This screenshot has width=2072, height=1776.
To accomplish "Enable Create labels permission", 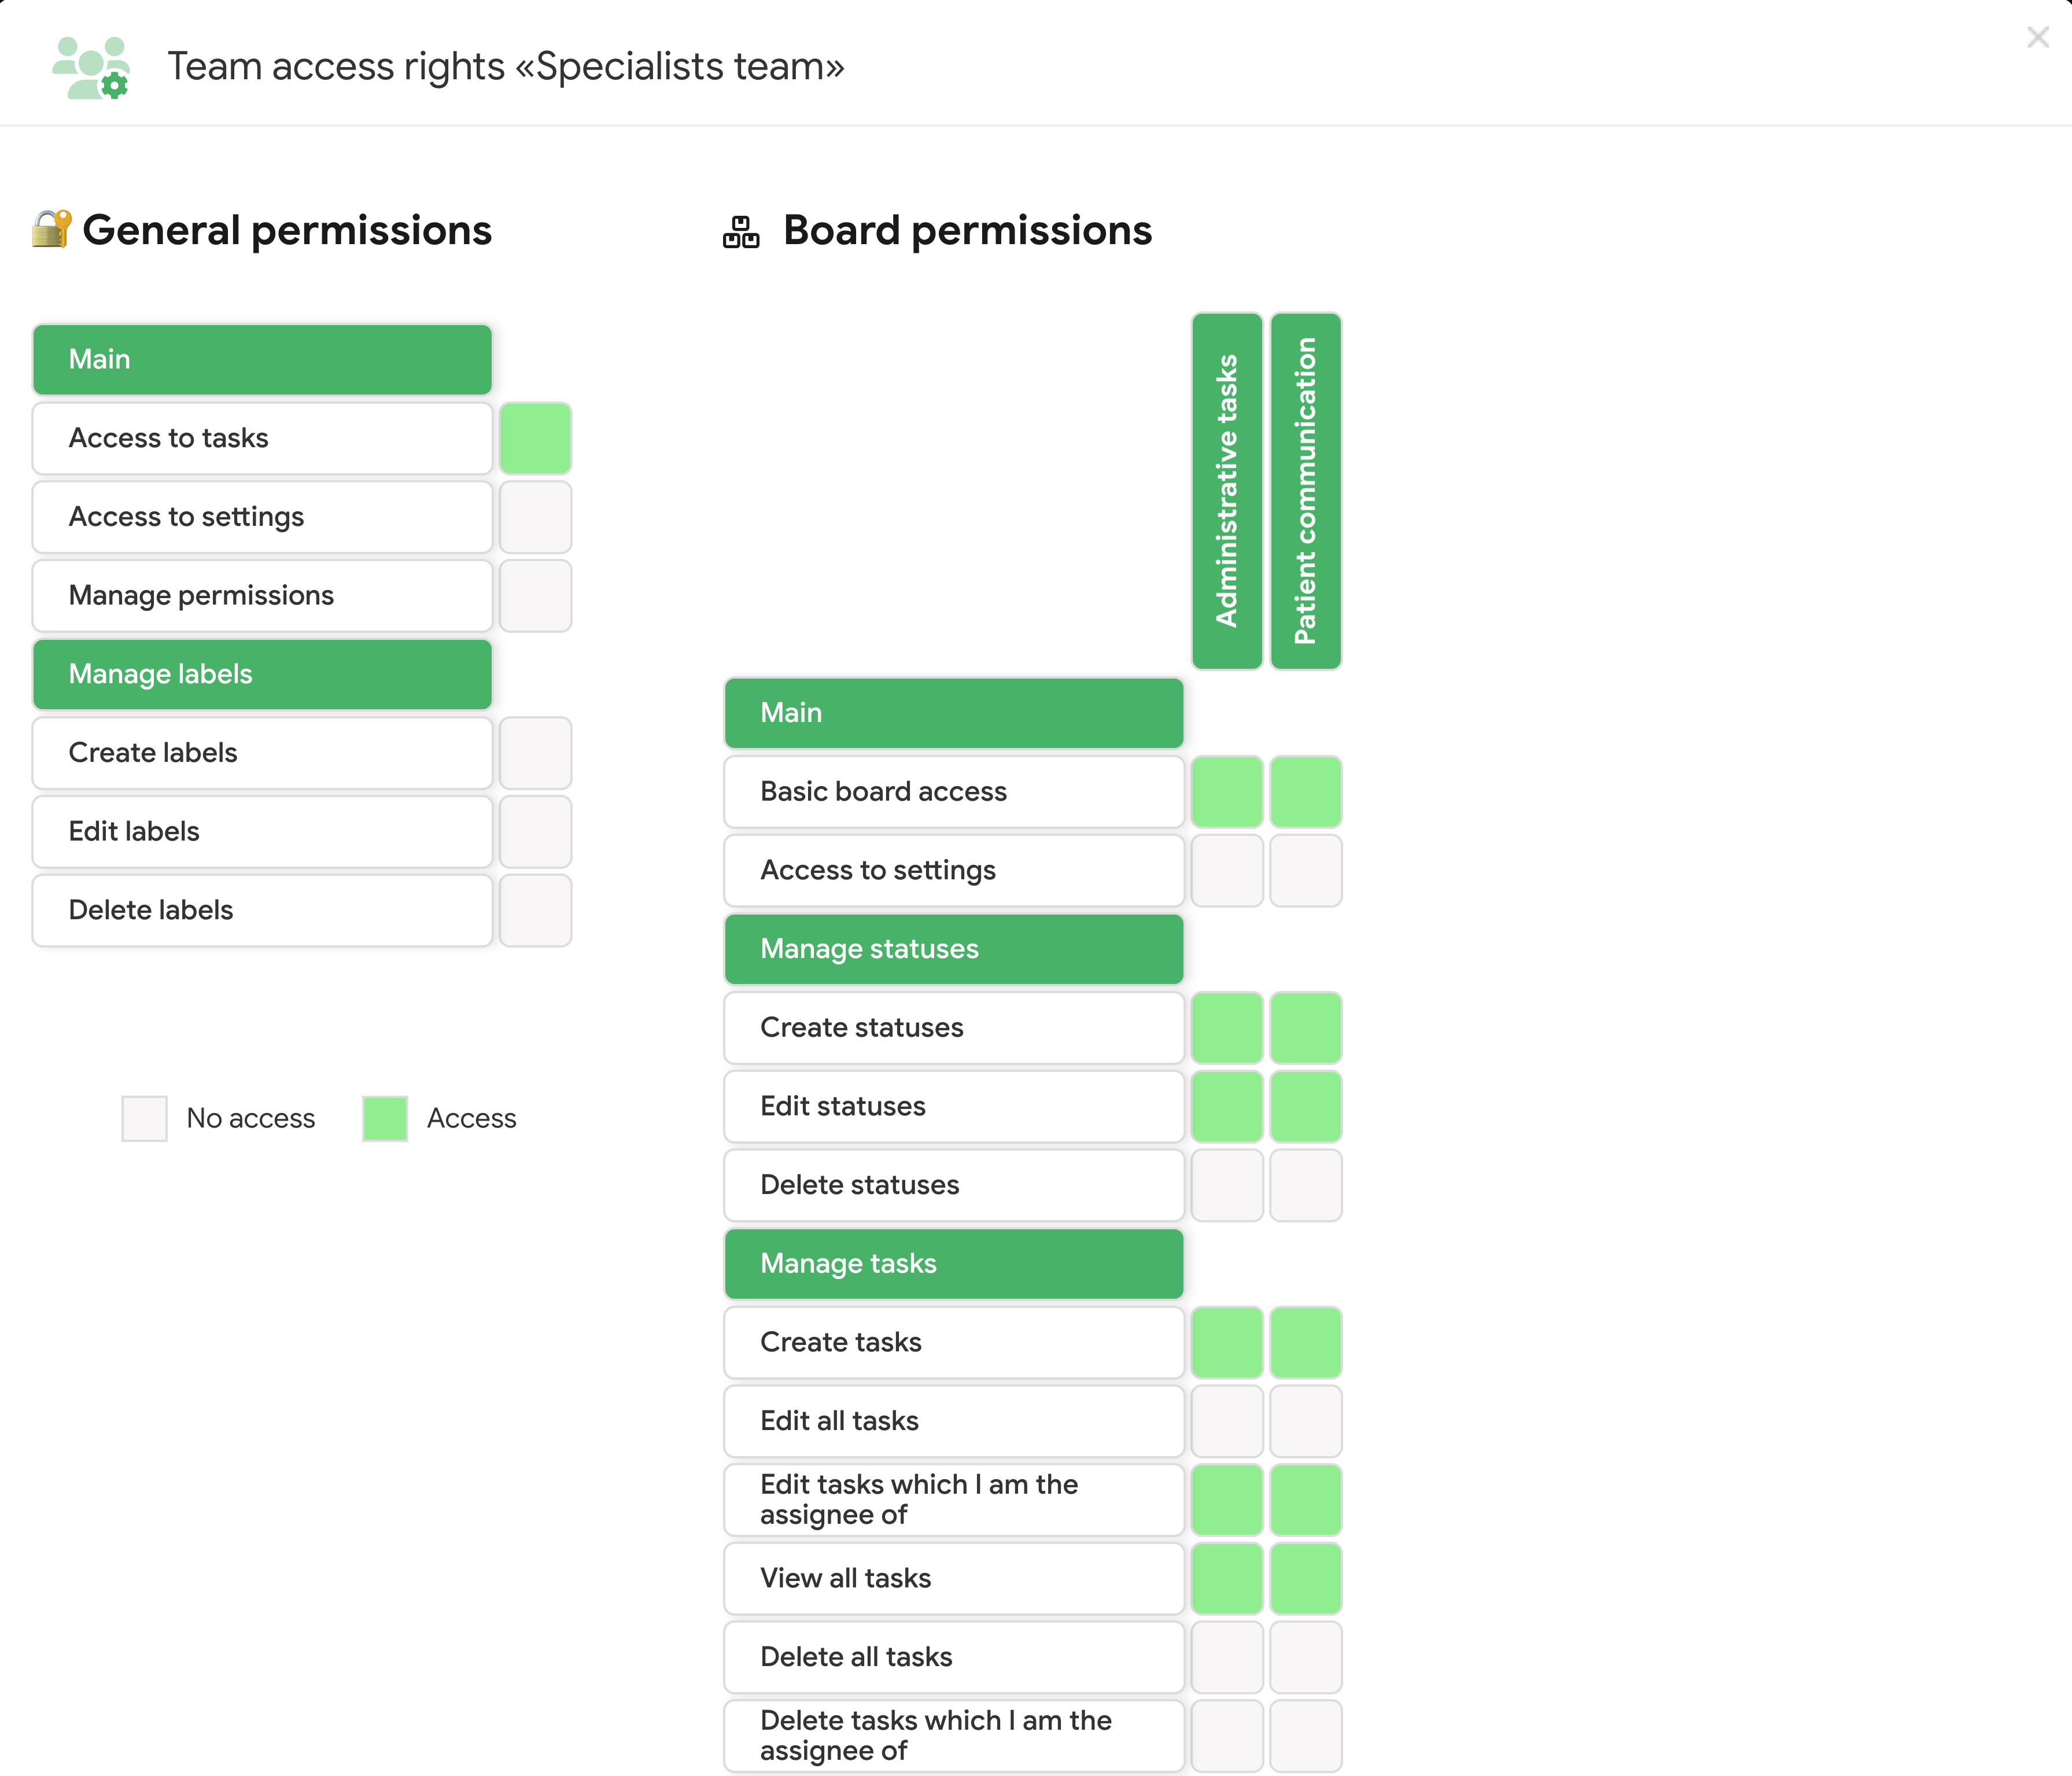I will point(535,753).
